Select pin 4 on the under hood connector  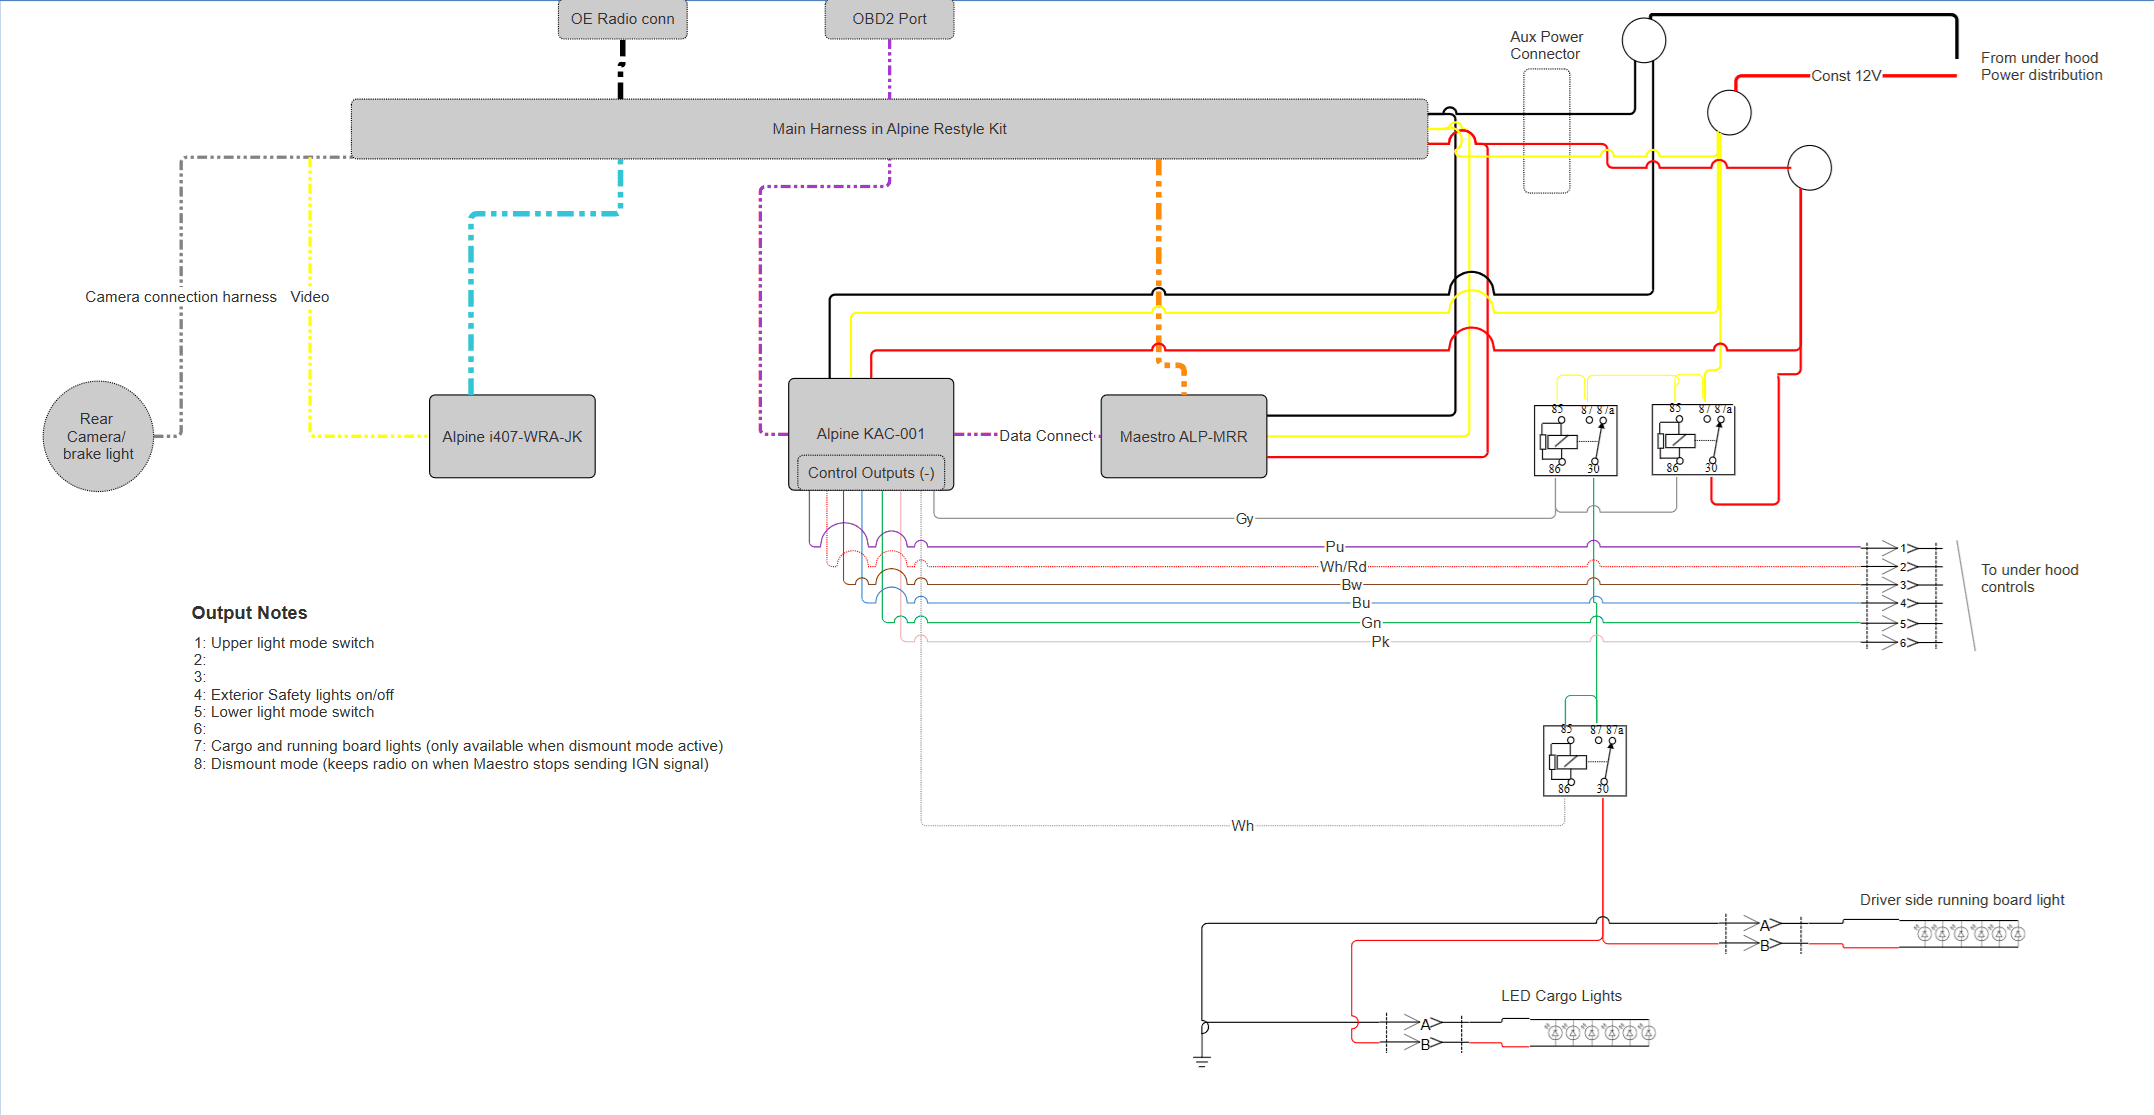[1903, 604]
